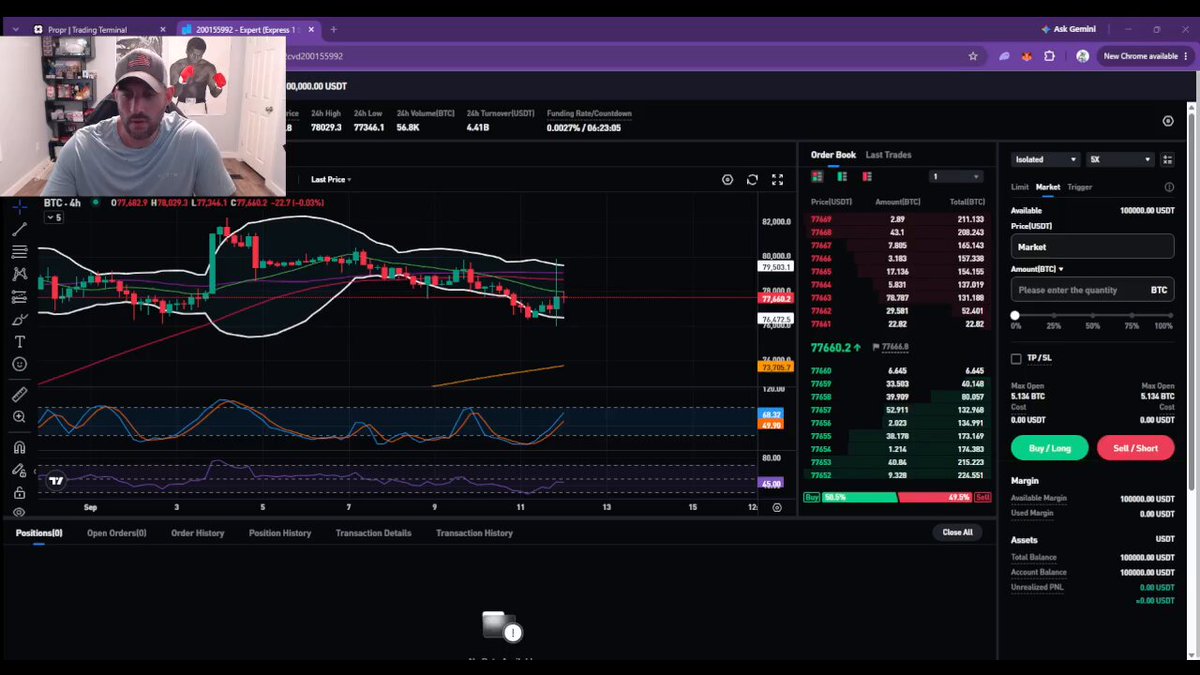Open the Amount(BTC) unit dropdown
1200x675 pixels.
tap(1036, 269)
